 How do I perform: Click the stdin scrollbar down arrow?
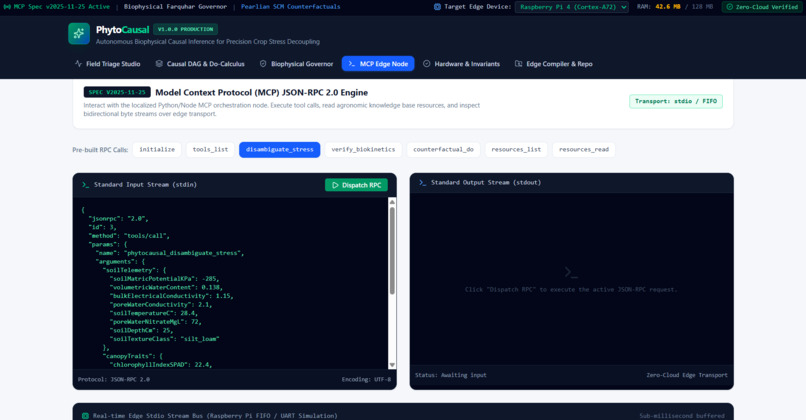(392, 365)
